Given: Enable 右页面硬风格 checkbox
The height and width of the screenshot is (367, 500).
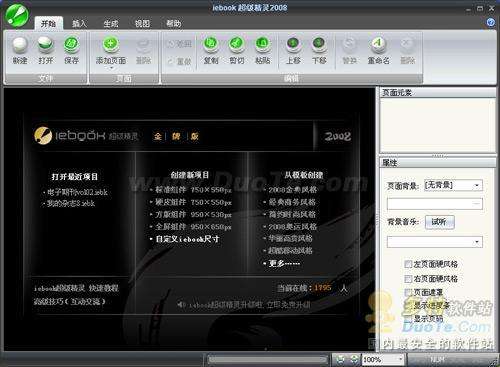Looking at the screenshot, I should (x=408, y=278).
